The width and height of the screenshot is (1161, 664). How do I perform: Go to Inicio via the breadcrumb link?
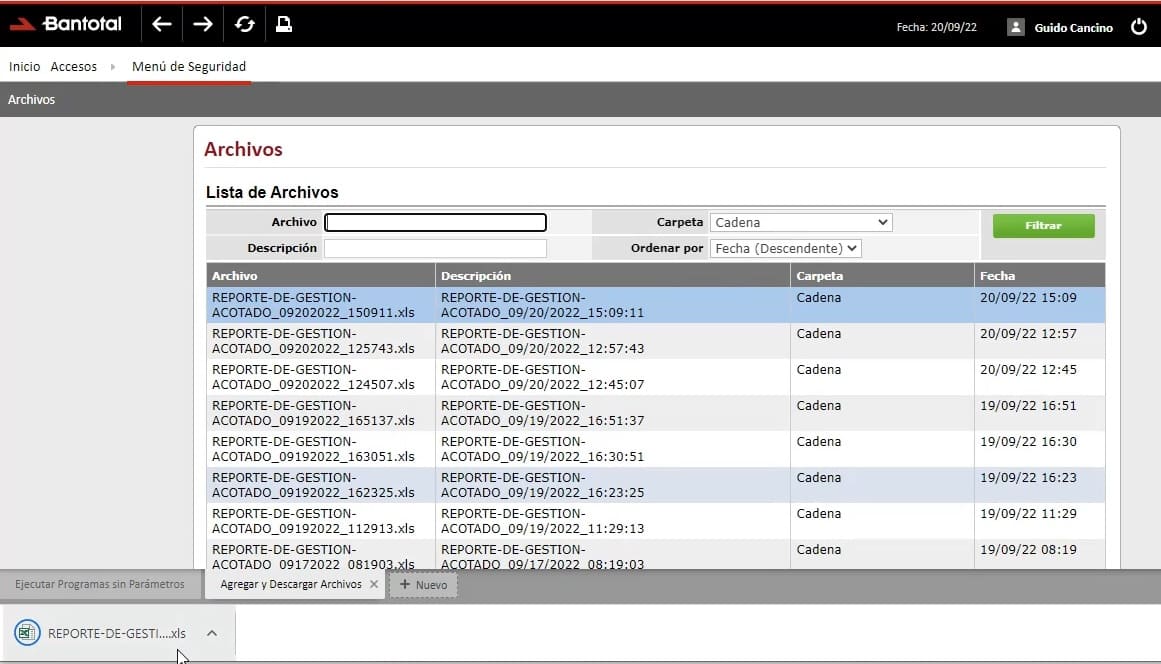point(23,66)
